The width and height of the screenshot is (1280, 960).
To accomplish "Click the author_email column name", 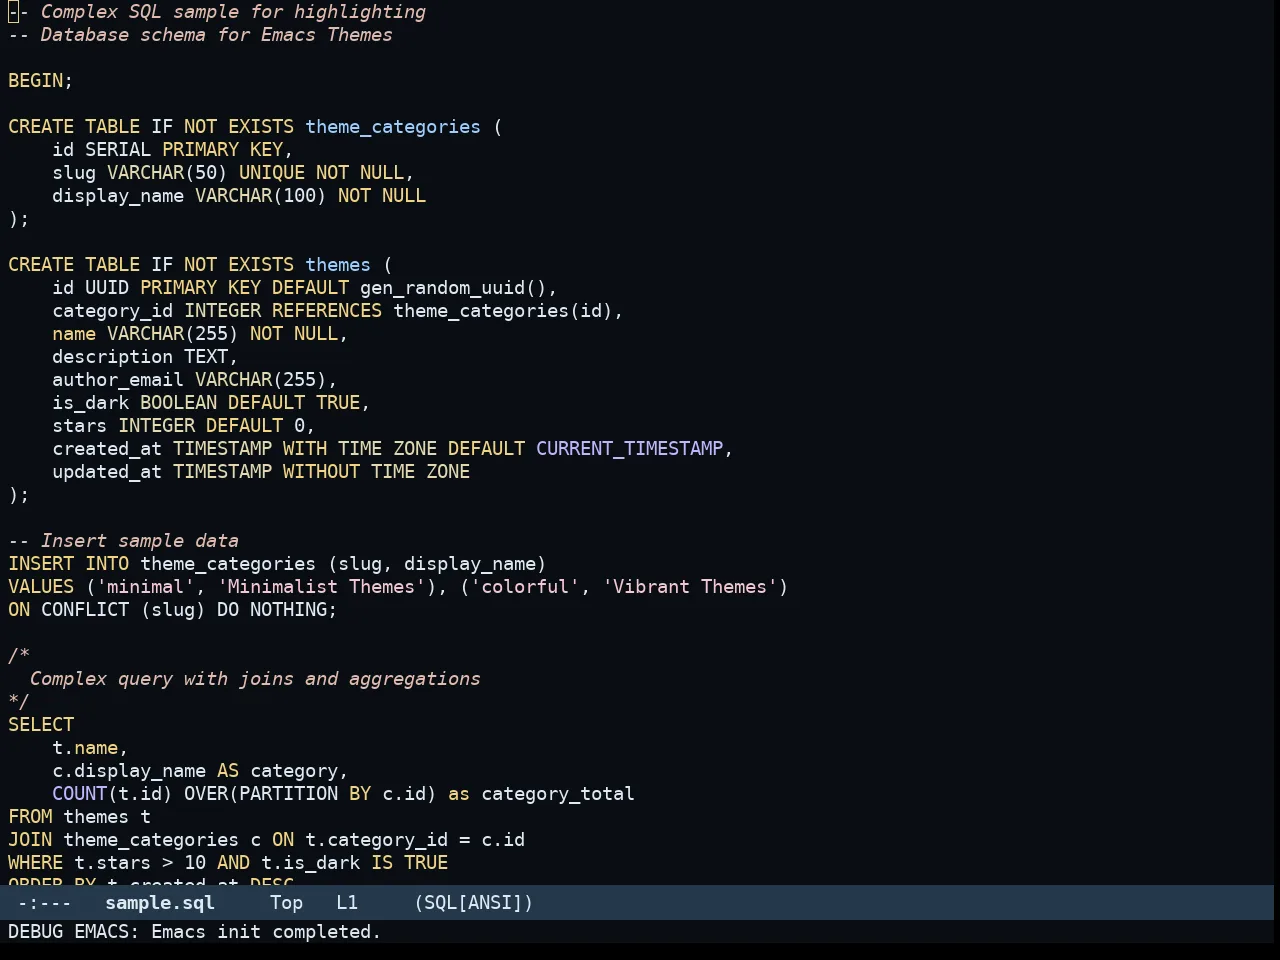I will tap(118, 380).
